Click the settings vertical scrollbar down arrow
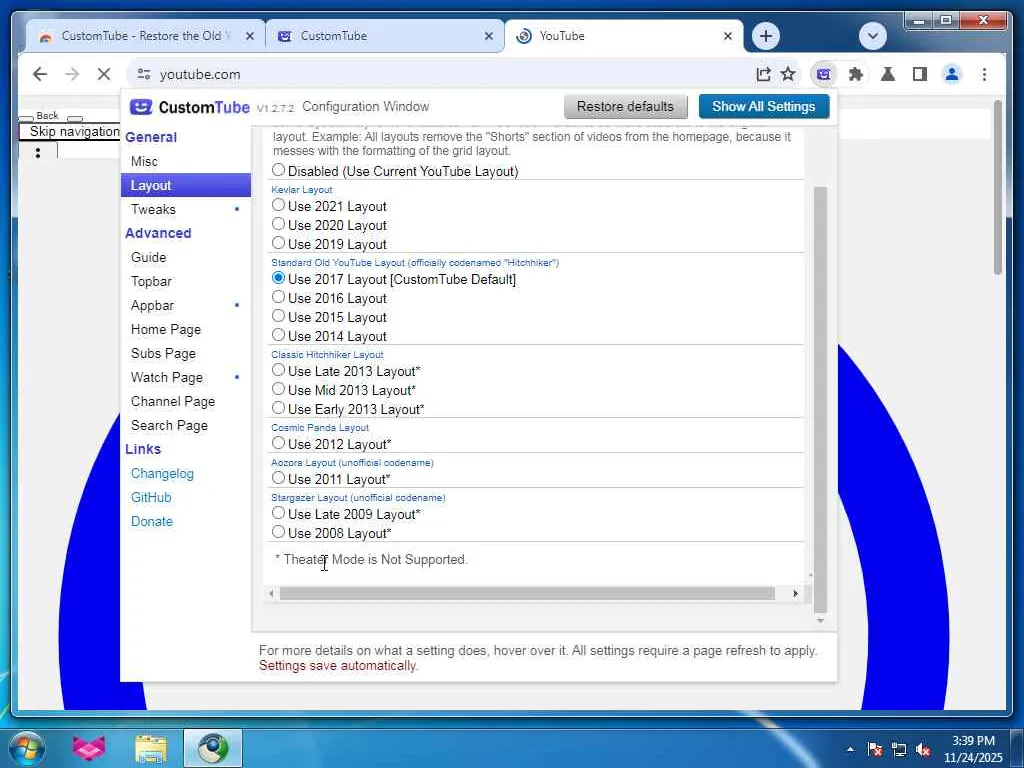This screenshot has height=768, width=1024. click(x=821, y=620)
